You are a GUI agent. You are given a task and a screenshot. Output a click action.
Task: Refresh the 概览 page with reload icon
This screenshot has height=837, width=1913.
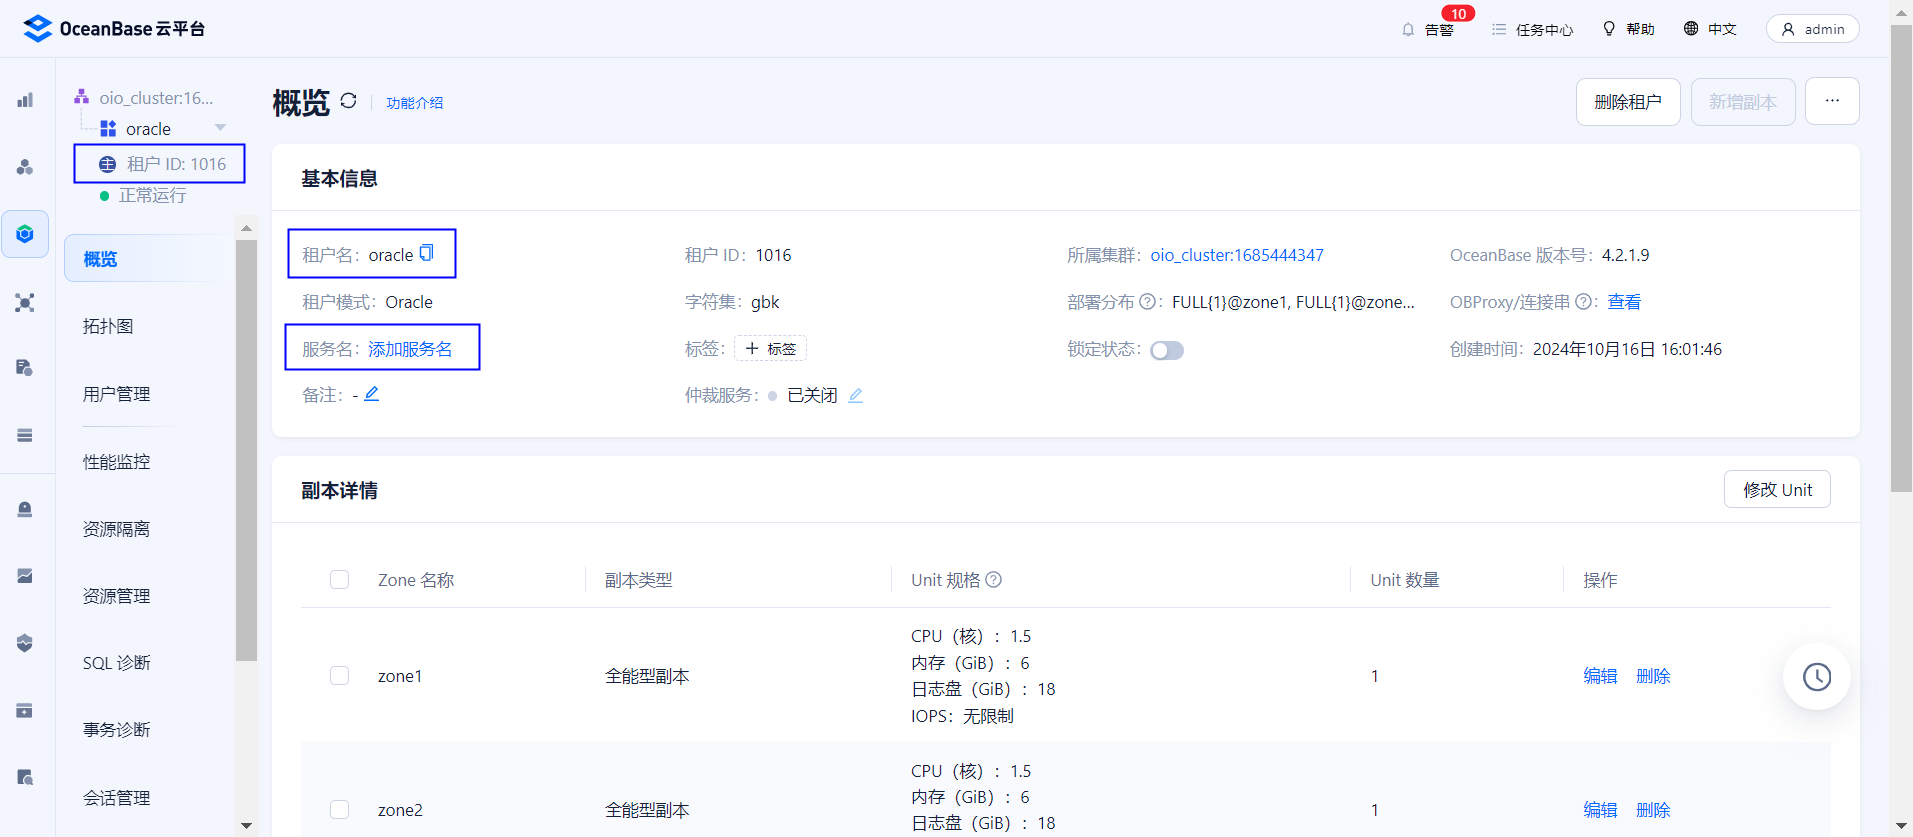click(x=348, y=101)
